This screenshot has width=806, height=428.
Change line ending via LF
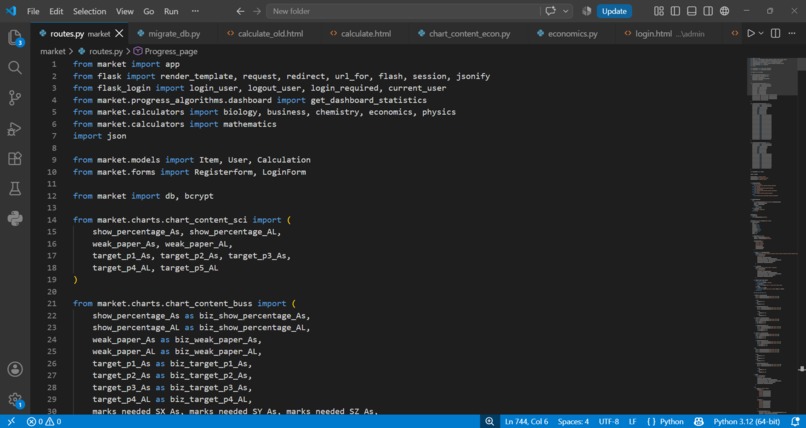point(632,421)
